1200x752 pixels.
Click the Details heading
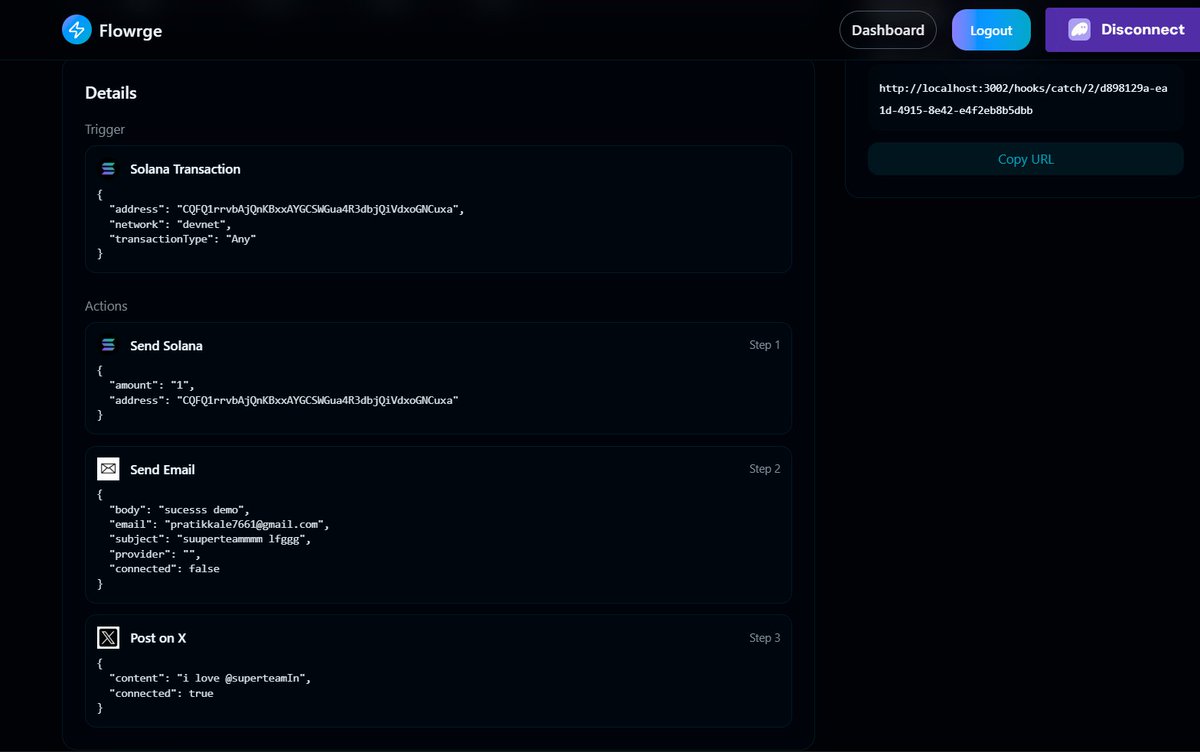click(111, 93)
